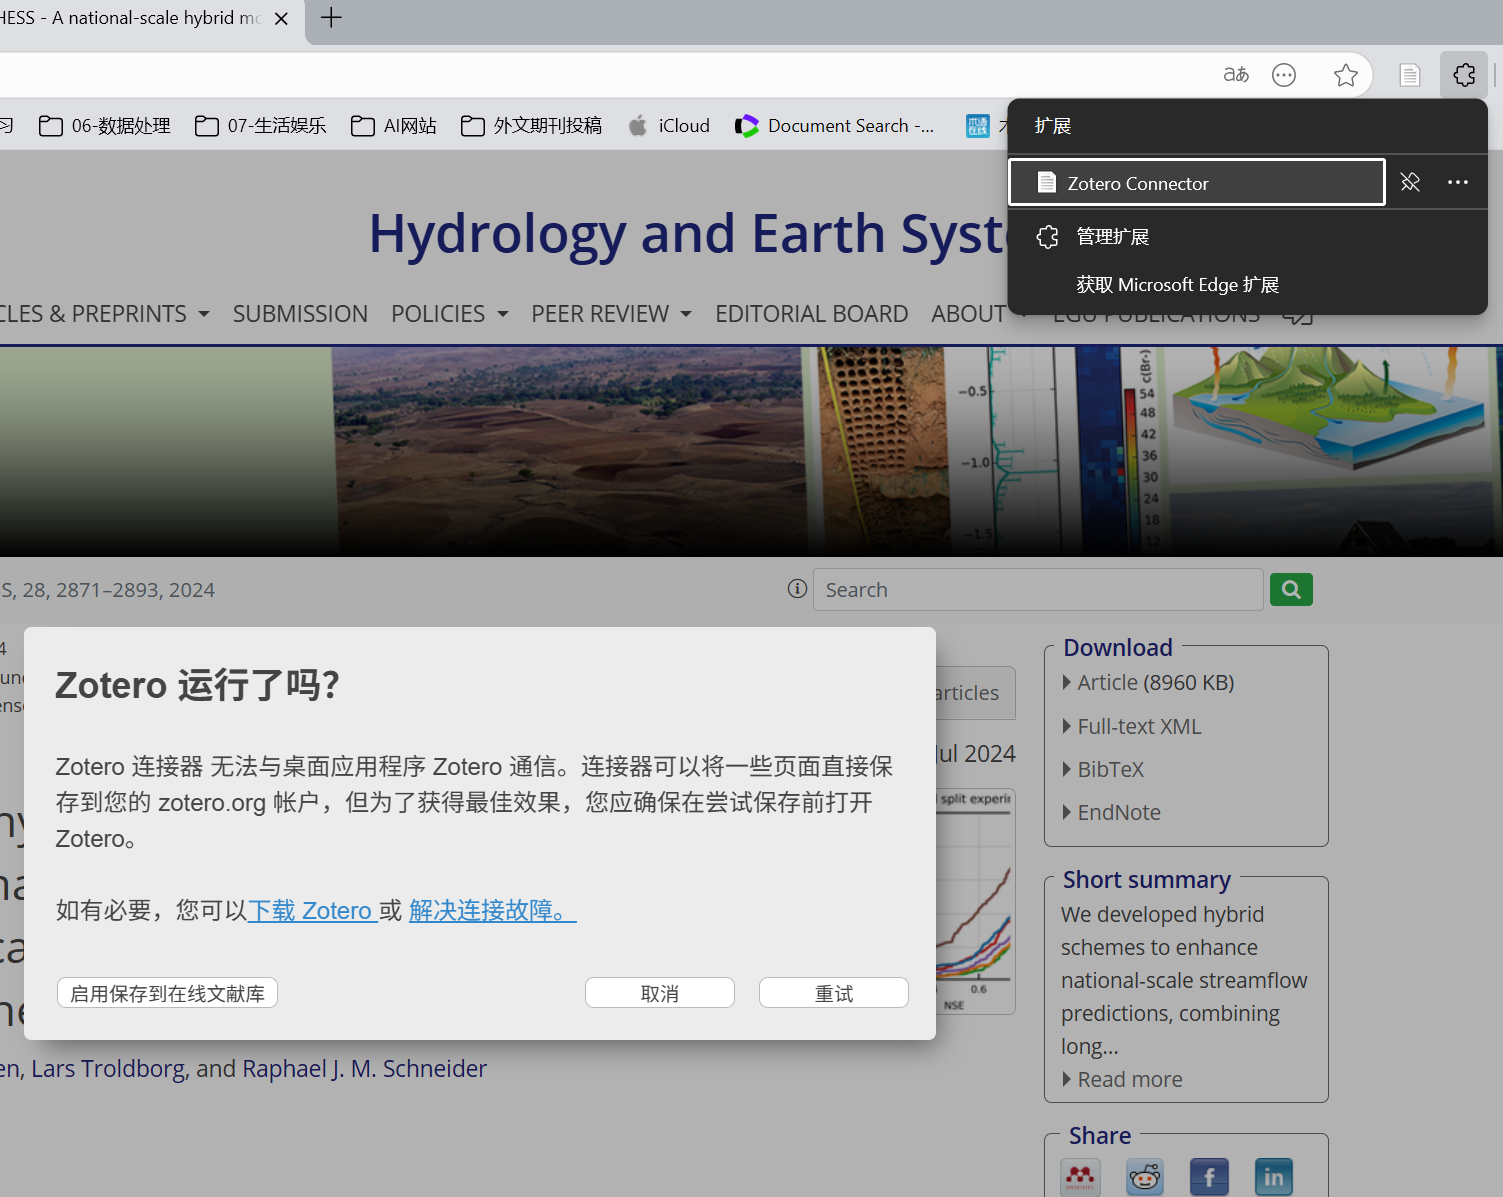Image resolution: width=1503 pixels, height=1197 pixels.
Task: Open 07-生活娱乐 bookmark folder
Action: click(261, 126)
